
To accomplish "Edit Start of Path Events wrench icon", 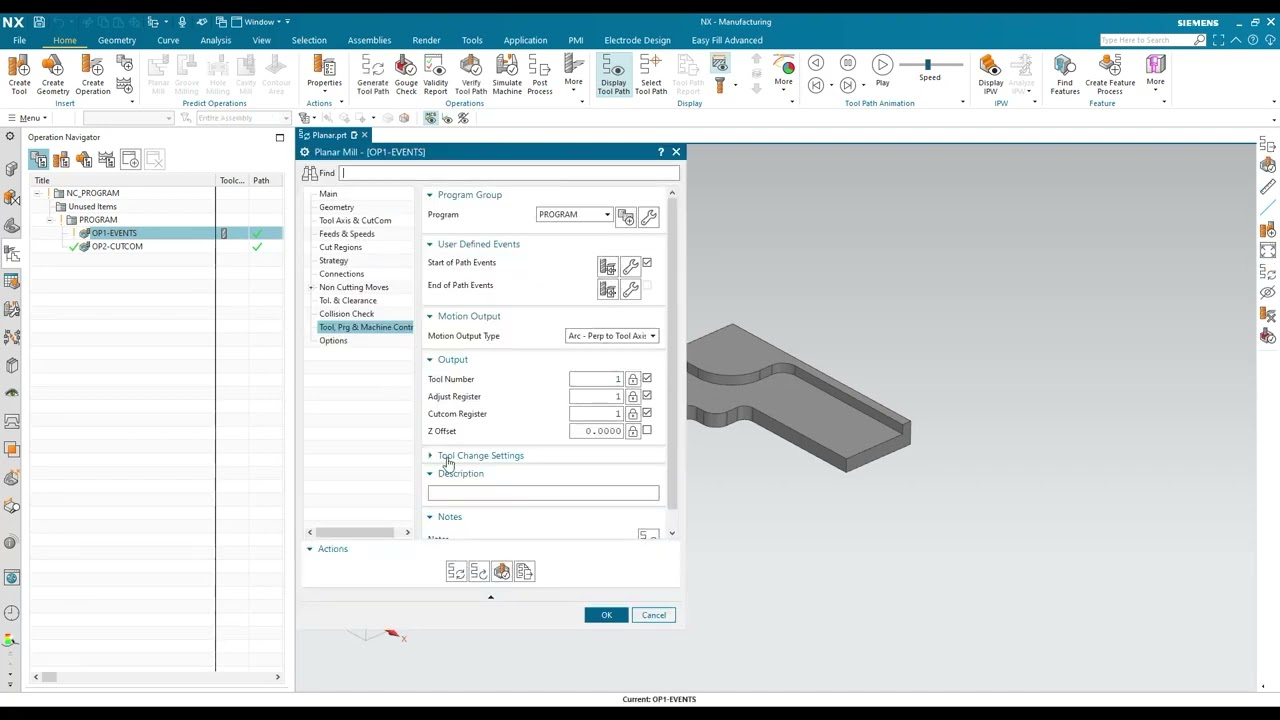I will click(x=630, y=266).
